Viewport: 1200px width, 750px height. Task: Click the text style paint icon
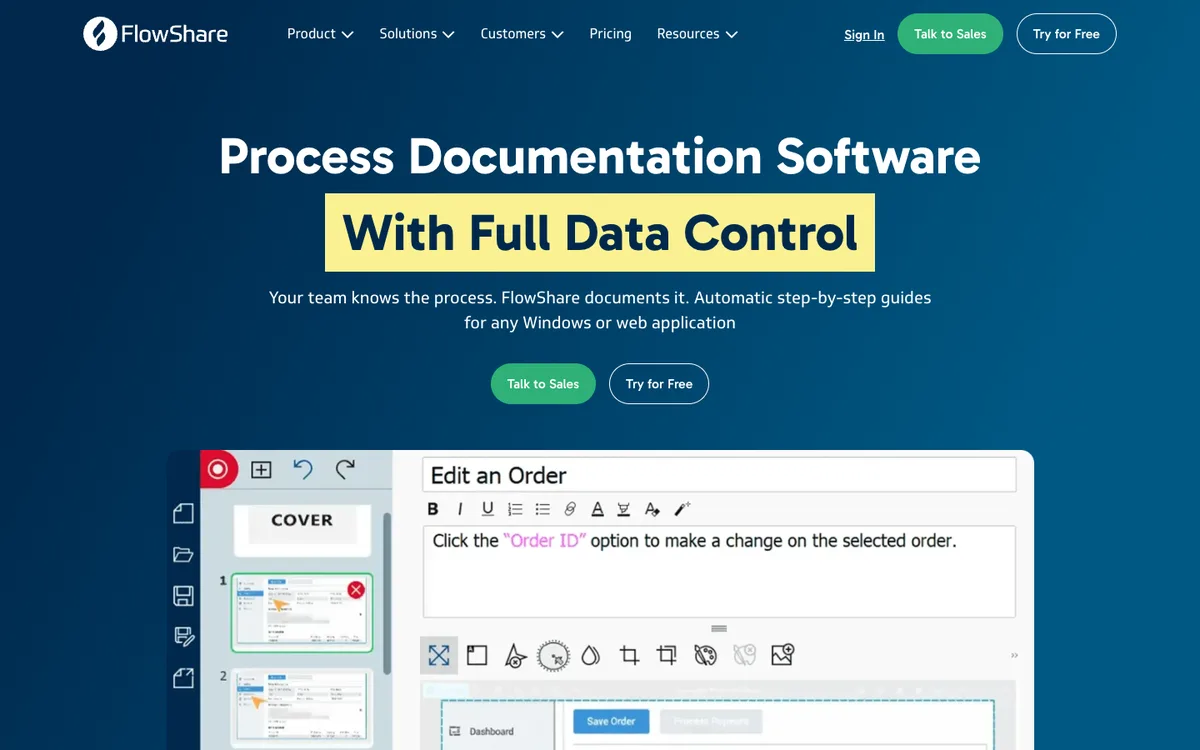pos(652,509)
